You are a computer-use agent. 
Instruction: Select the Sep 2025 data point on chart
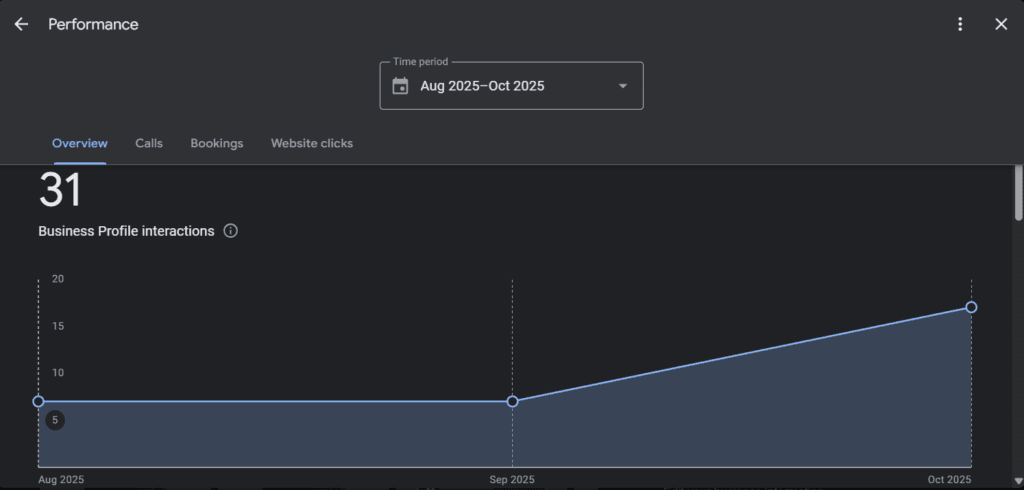point(512,401)
